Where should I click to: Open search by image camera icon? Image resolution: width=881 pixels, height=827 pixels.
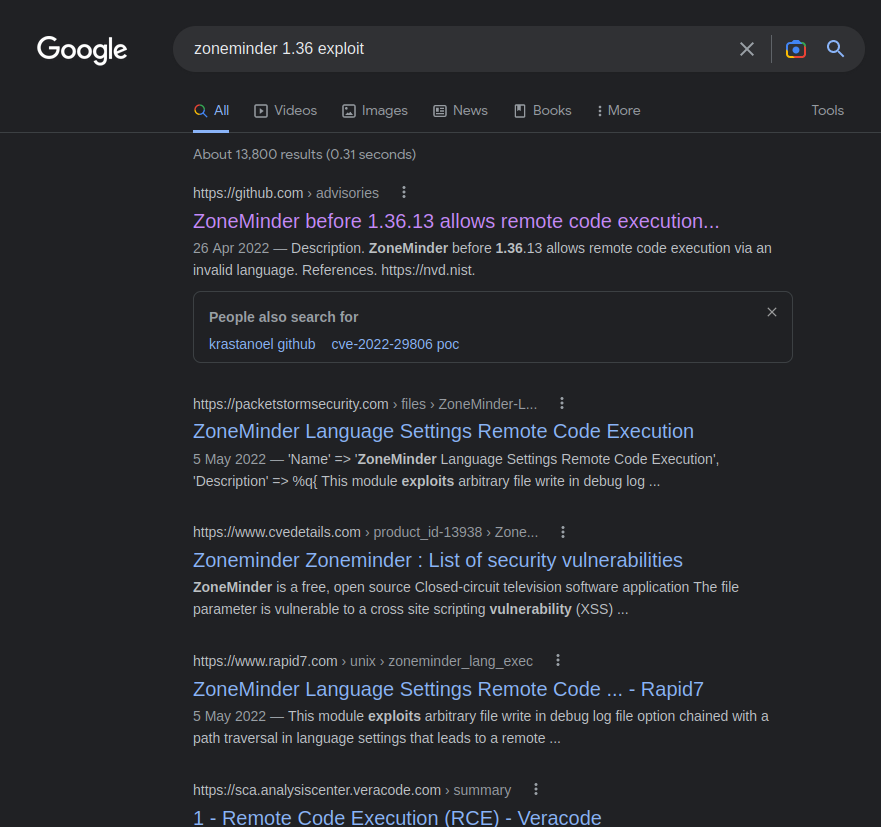coord(796,49)
